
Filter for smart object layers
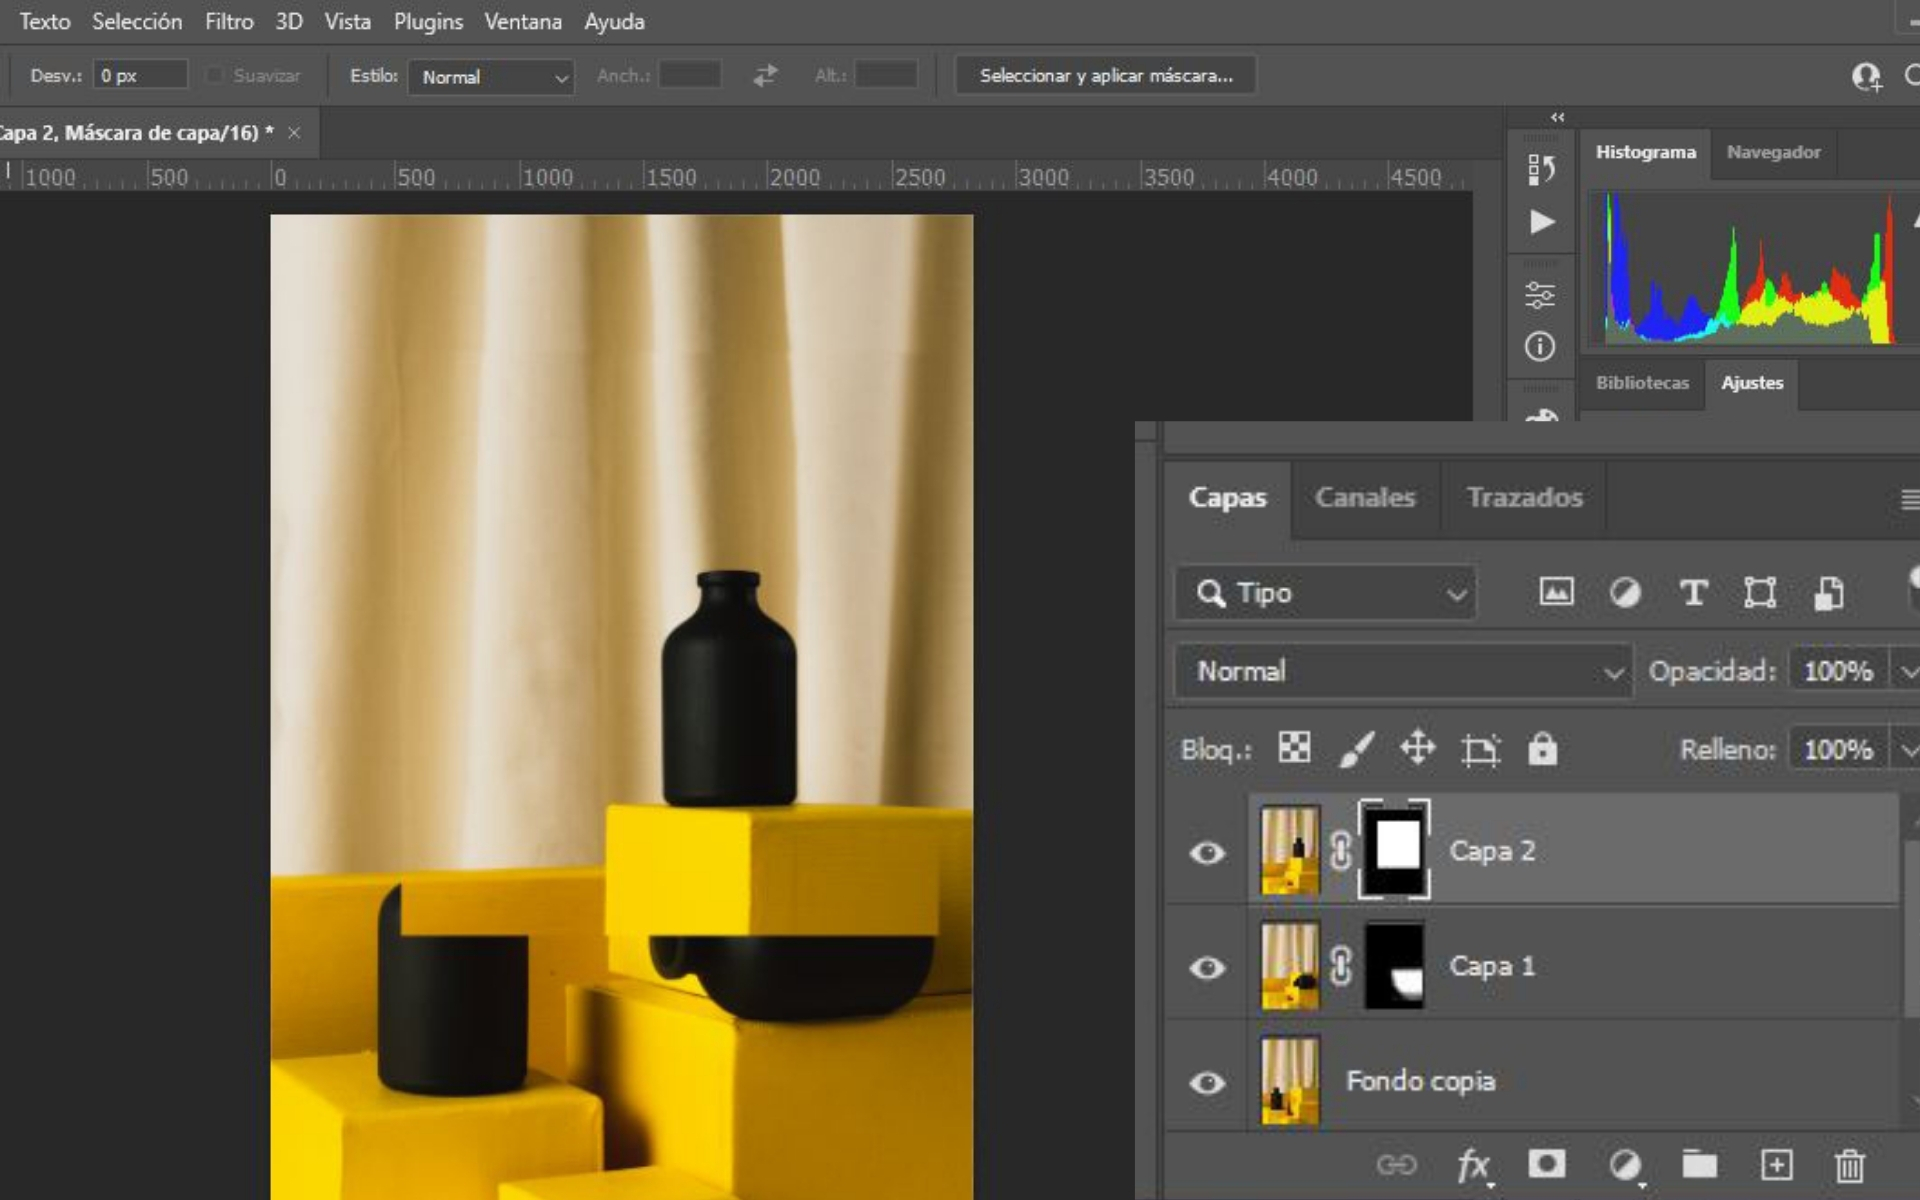click(1827, 593)
